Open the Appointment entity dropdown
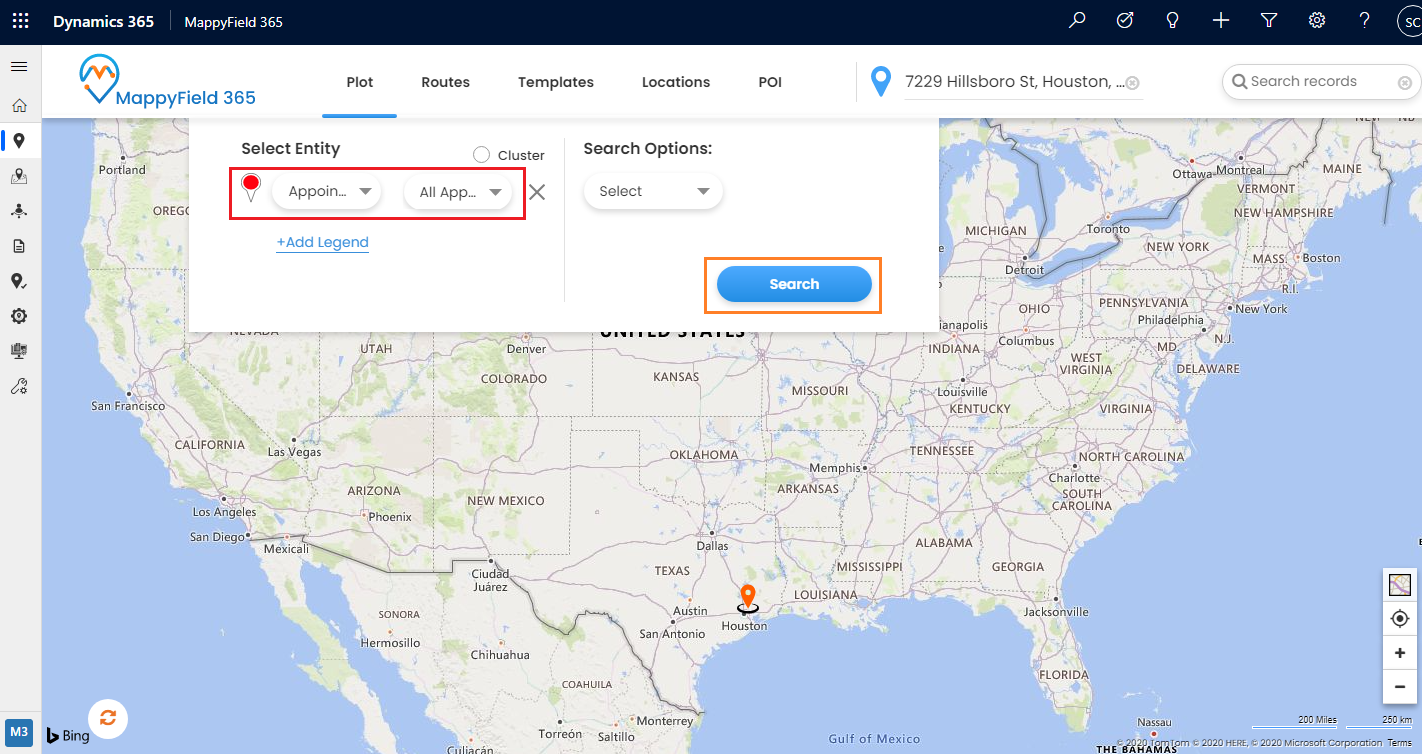1422x754 pixels. click(x=327, y=192)
